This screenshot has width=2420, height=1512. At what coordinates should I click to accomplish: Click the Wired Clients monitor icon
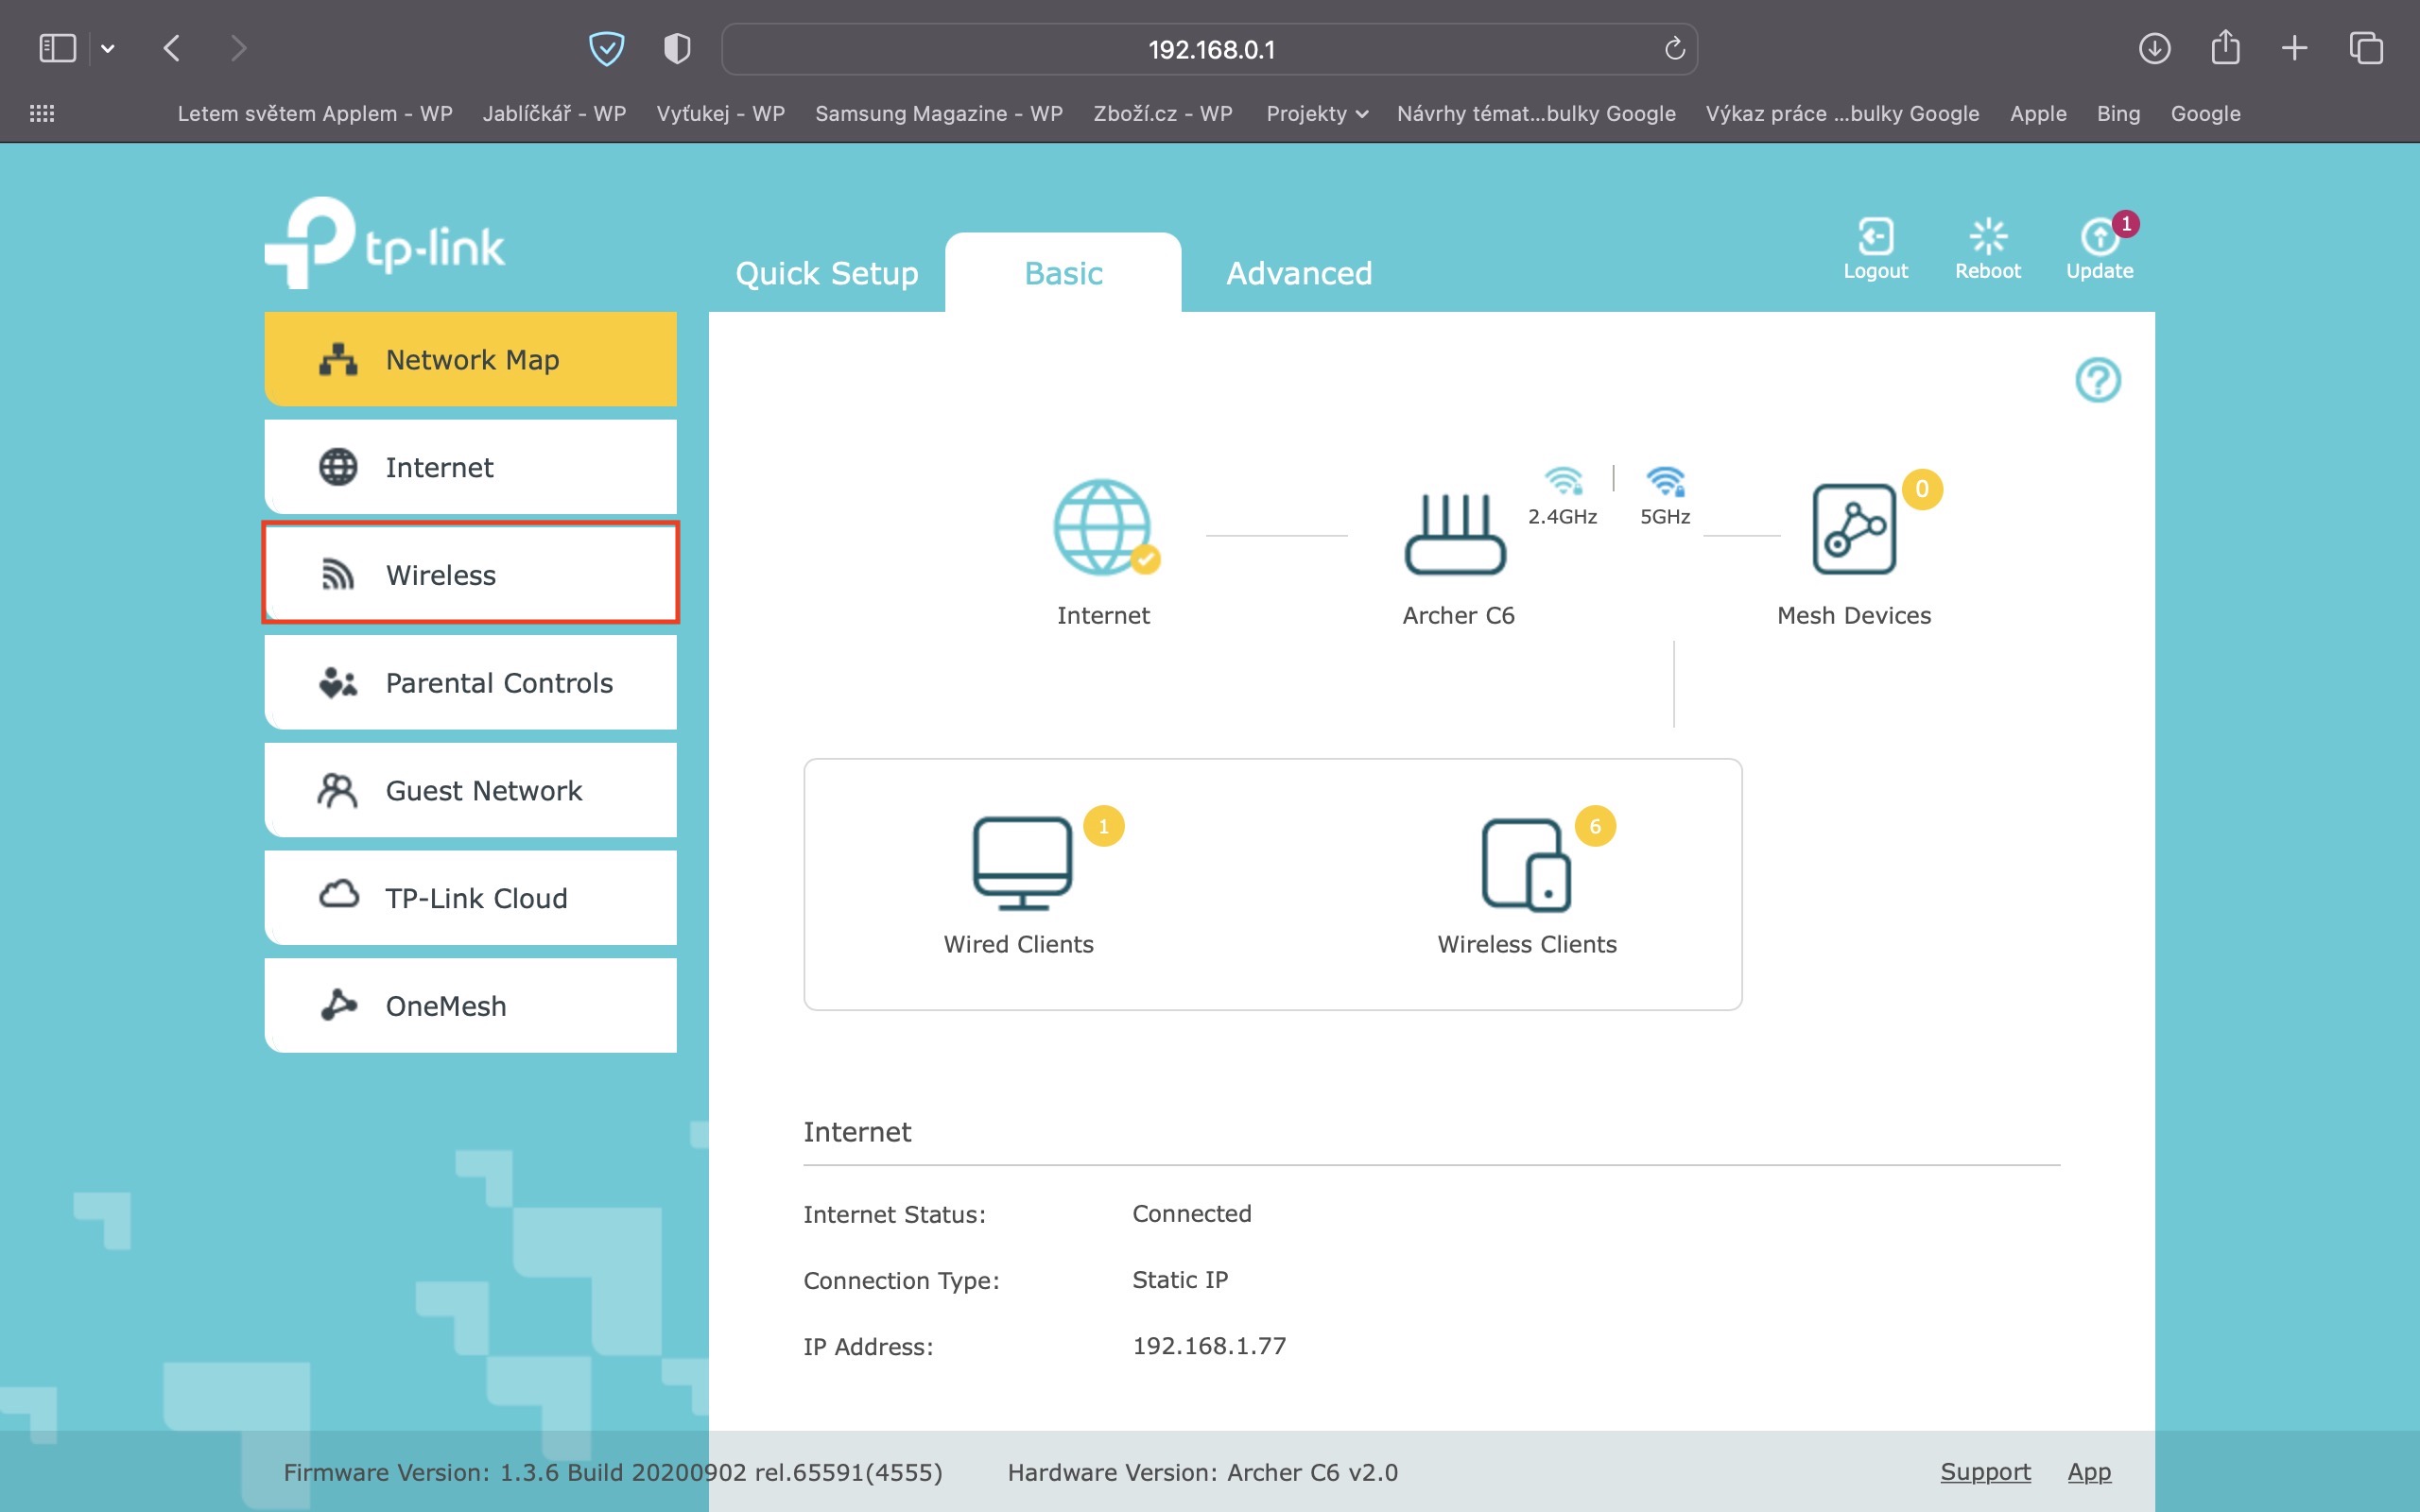(x=1021, y=863)
